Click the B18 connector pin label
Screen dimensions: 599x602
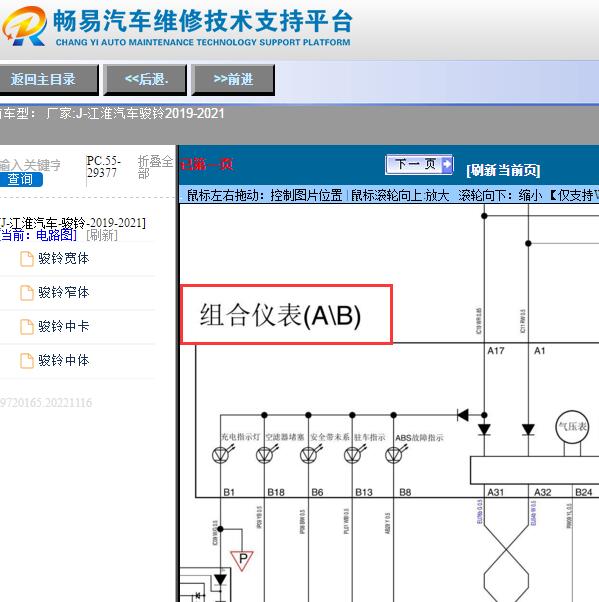pyautogui.click(x=276, y=492)
